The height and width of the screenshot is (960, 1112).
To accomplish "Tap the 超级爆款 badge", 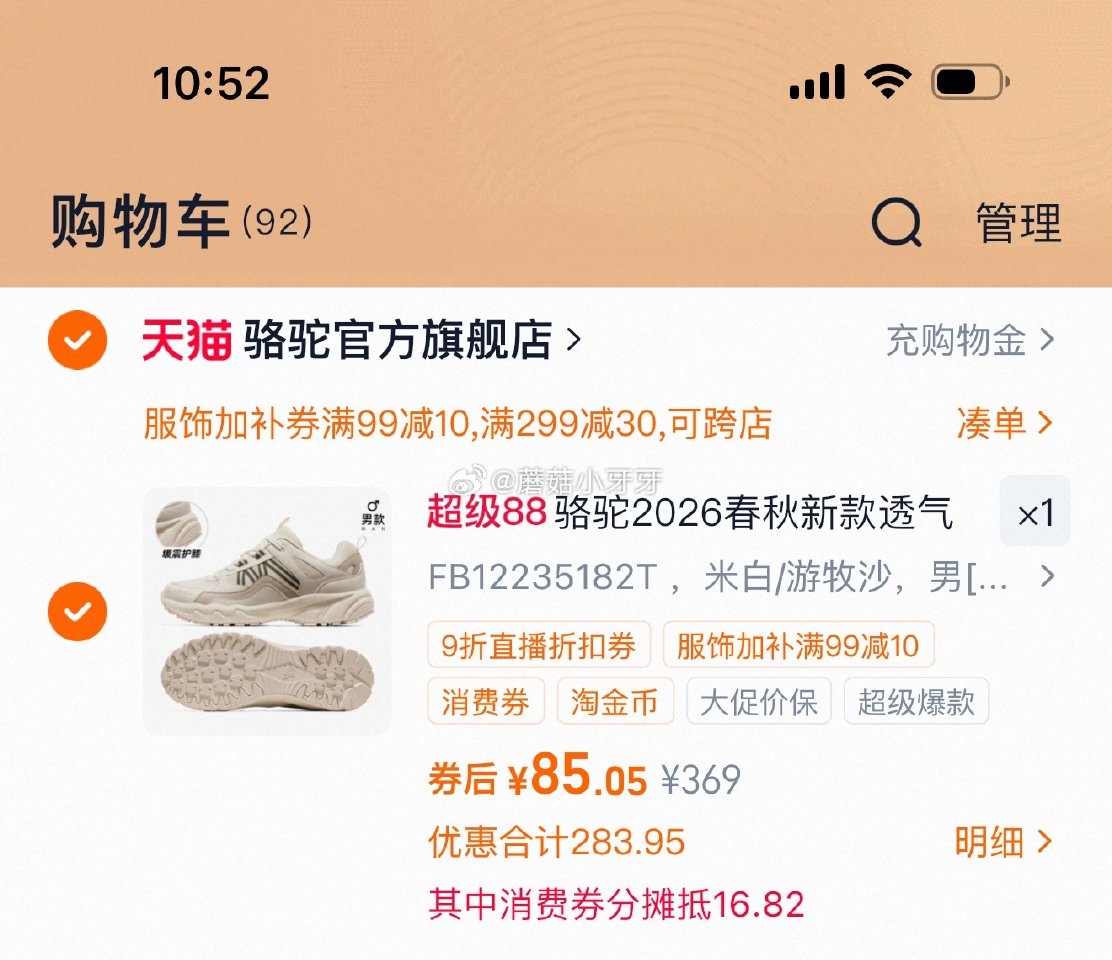I will 916,701.
